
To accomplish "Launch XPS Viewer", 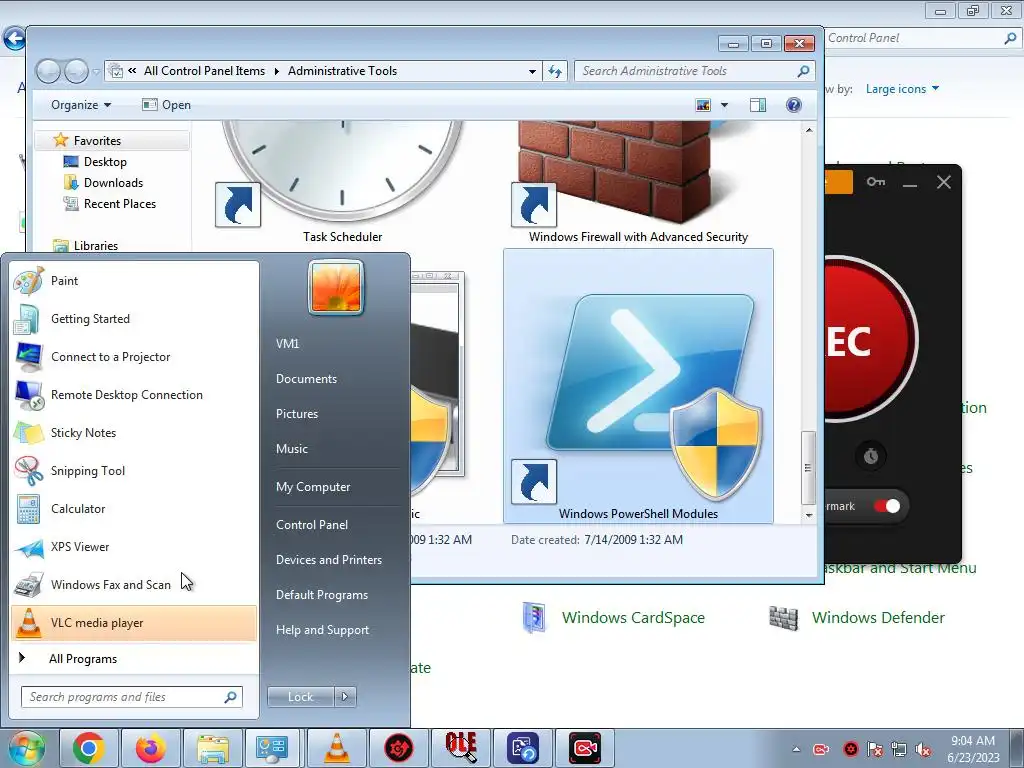I will (x=134, y=547).
